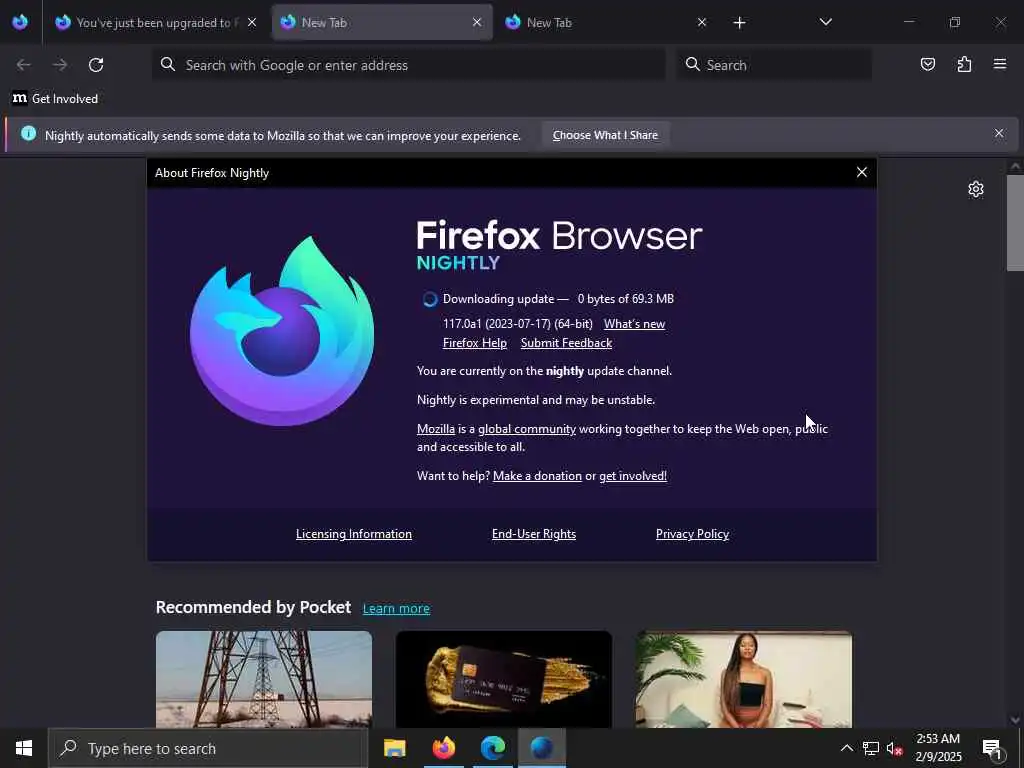Close the active New Tab

(477, 22)
